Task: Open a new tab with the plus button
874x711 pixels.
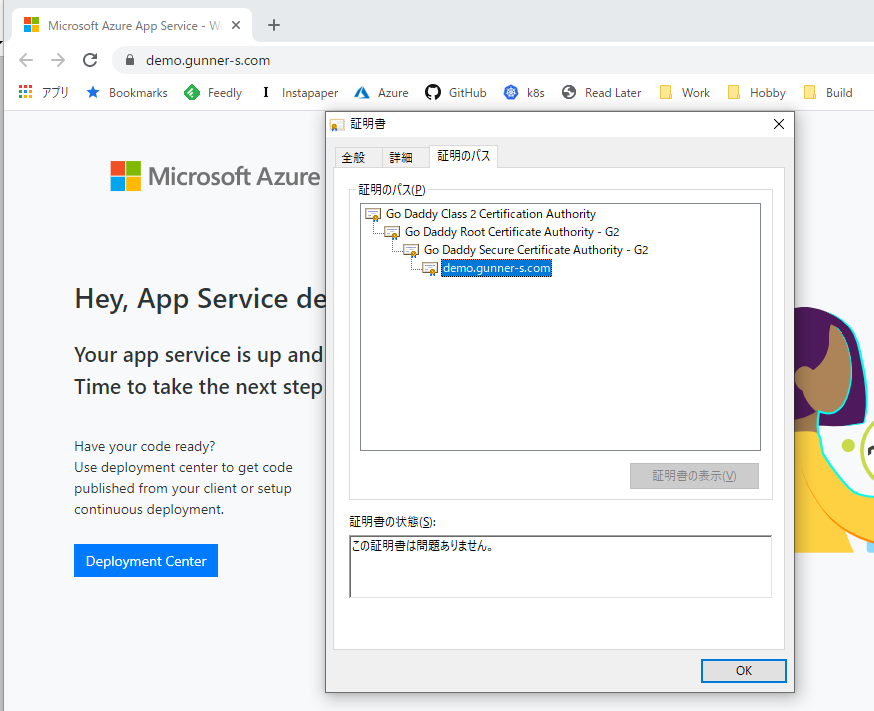Action: pos(274,25)
